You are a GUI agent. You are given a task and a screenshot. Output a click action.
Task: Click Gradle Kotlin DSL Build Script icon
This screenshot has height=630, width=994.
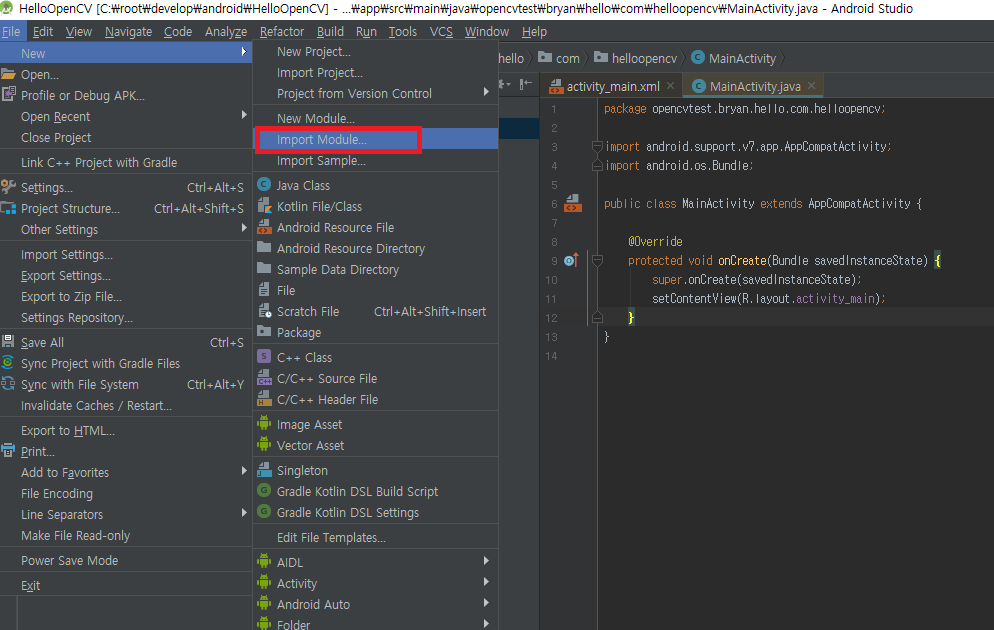click(264, 491)
